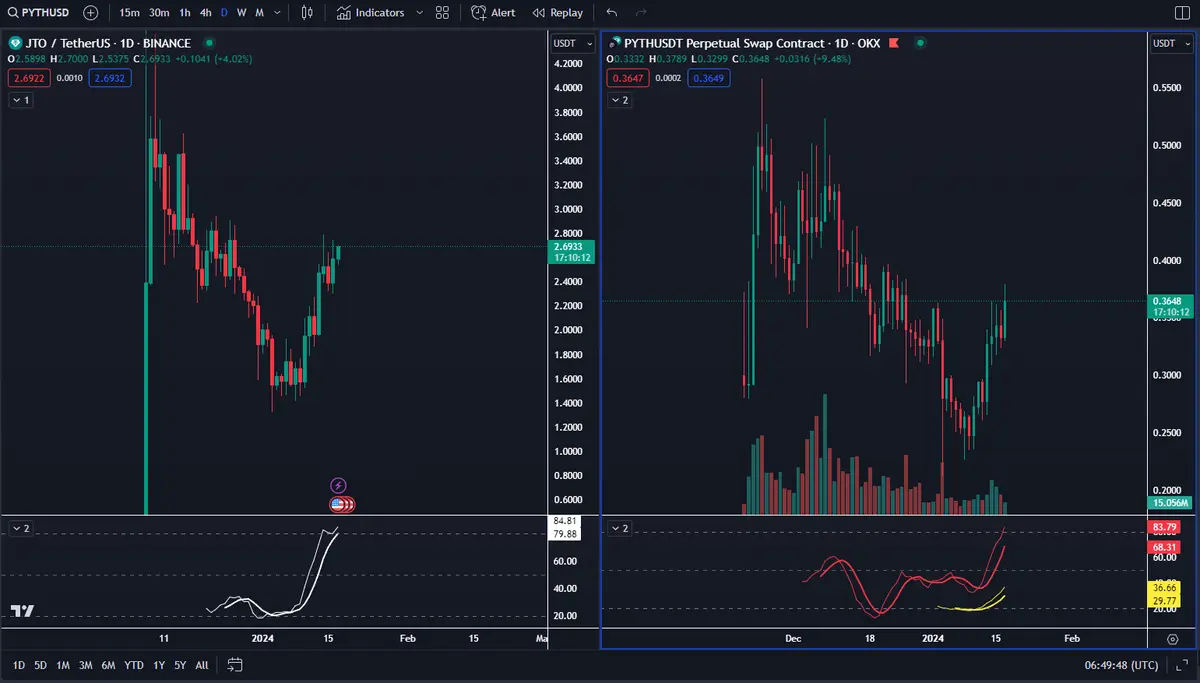Viewport: 1200px width, 683px height.
Task: Open the PYTHUSDT chart settings gear
Action: pyautogui.click(x=1173, y=638)
